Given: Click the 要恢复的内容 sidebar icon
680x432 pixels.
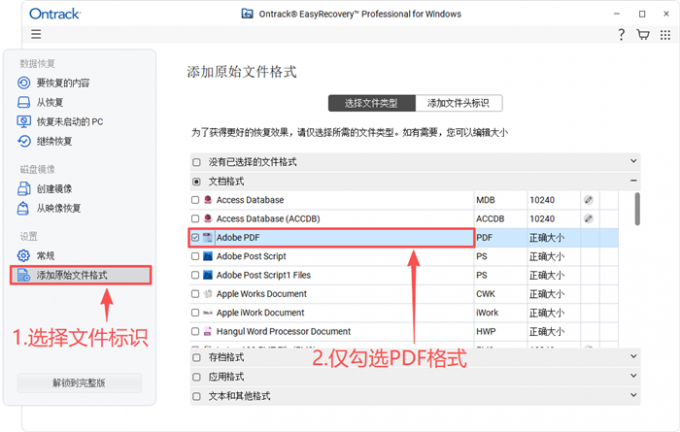Looking at the screenshot, I should [x=23, y=82].
